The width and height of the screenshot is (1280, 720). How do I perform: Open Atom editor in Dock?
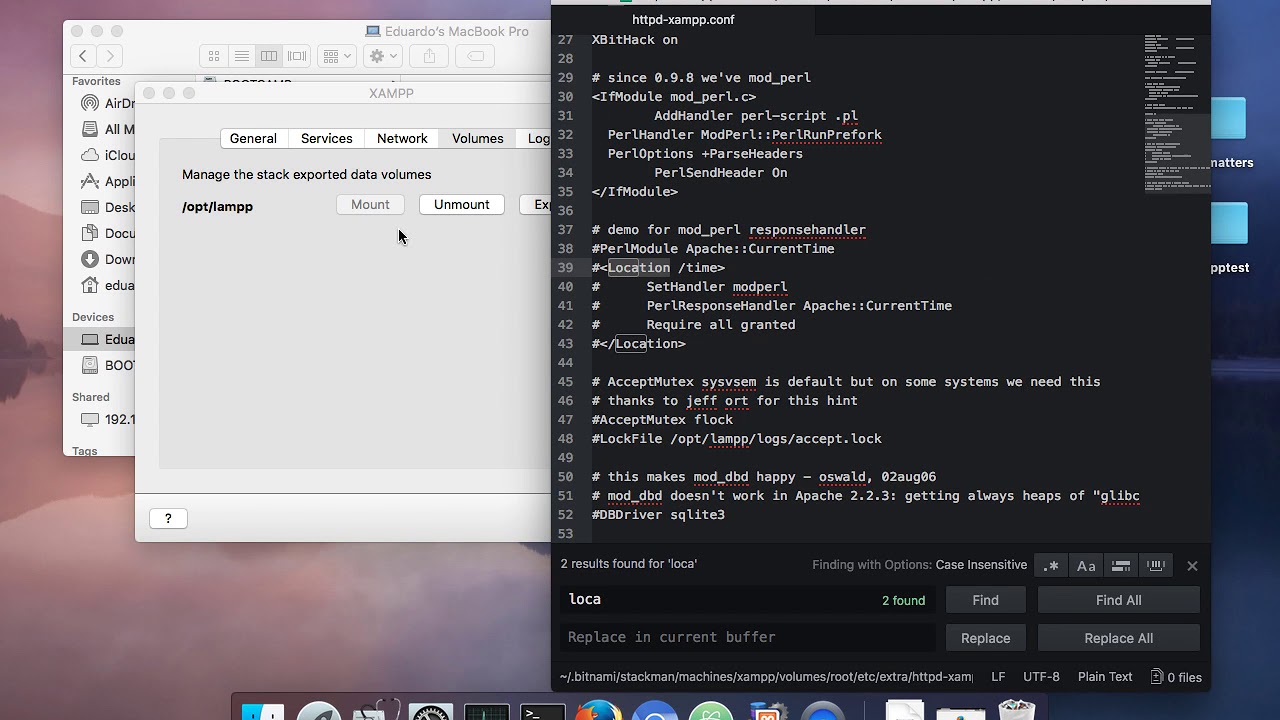(x=711, y=712)
